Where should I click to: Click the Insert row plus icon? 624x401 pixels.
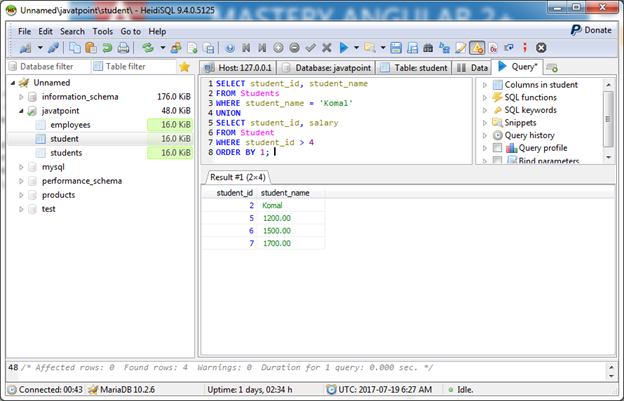[x=278, y=48]
